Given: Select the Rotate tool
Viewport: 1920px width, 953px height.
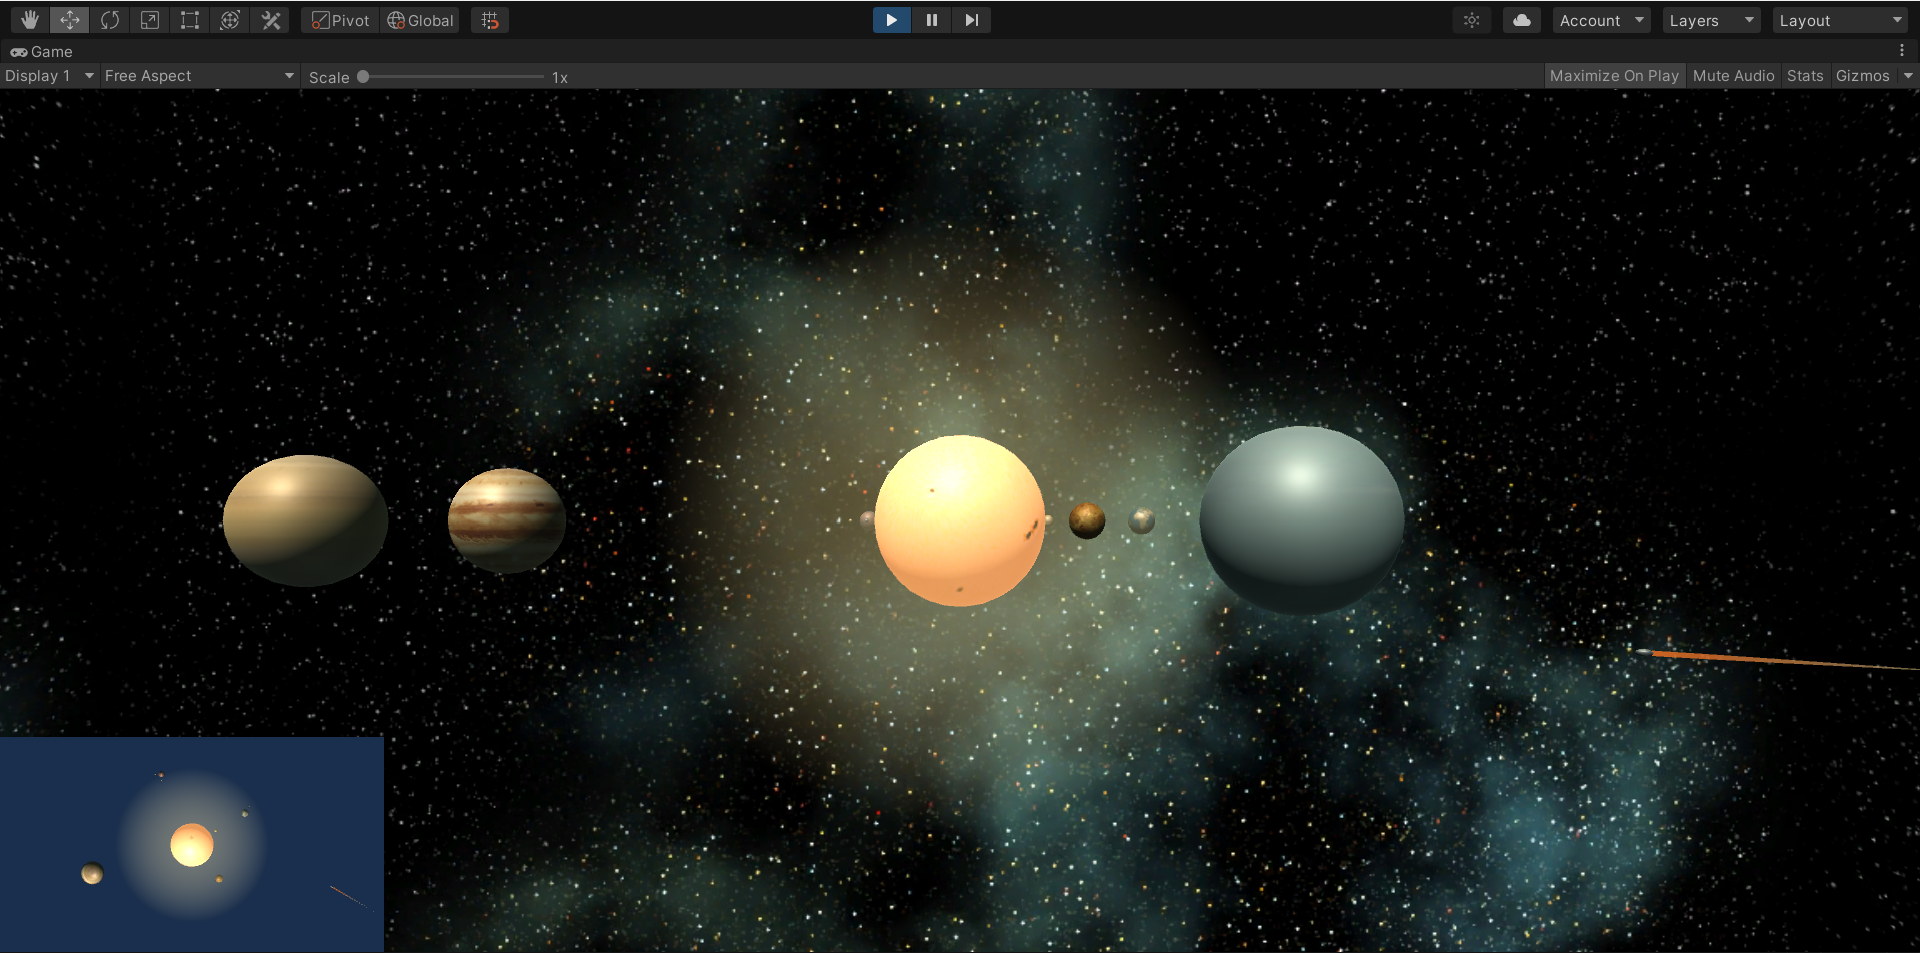Looking at the screenshot, I should pos(109,19).
